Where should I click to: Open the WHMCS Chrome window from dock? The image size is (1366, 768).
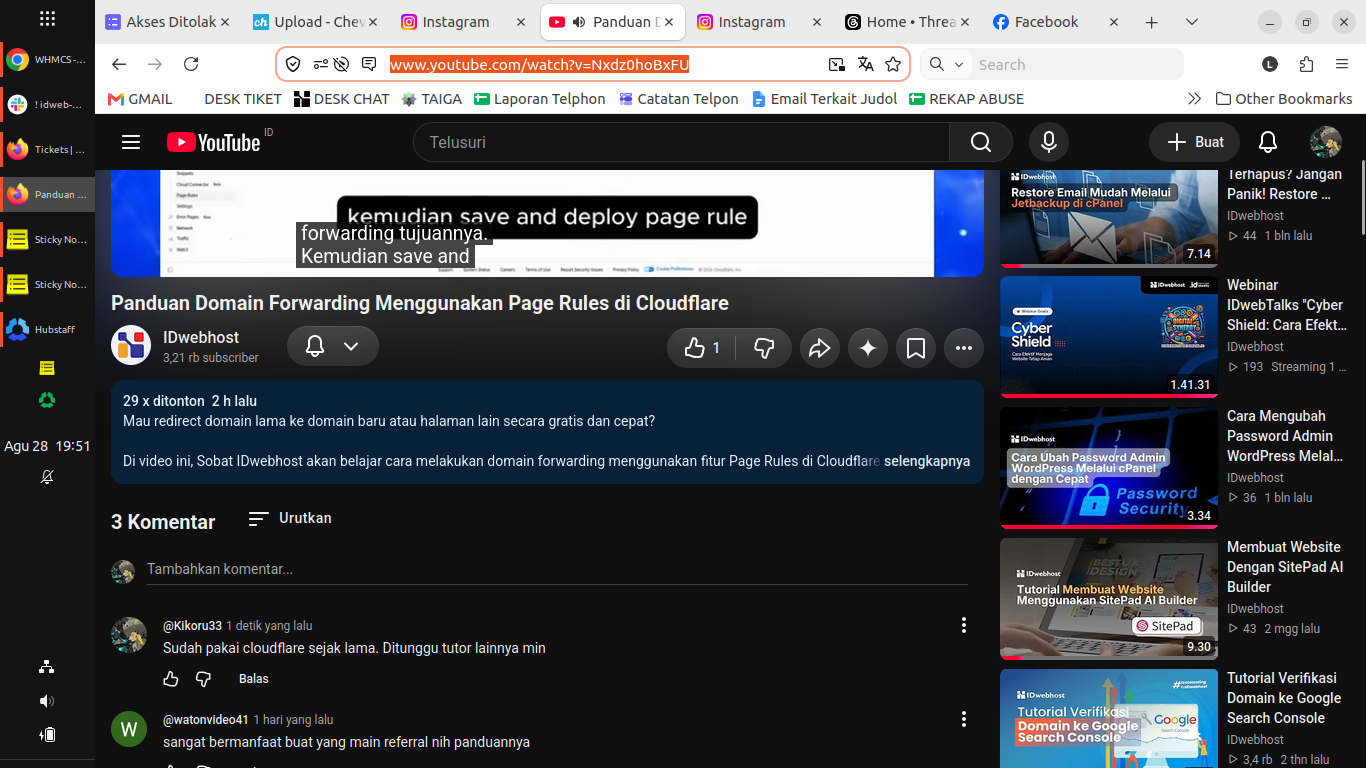47,59
